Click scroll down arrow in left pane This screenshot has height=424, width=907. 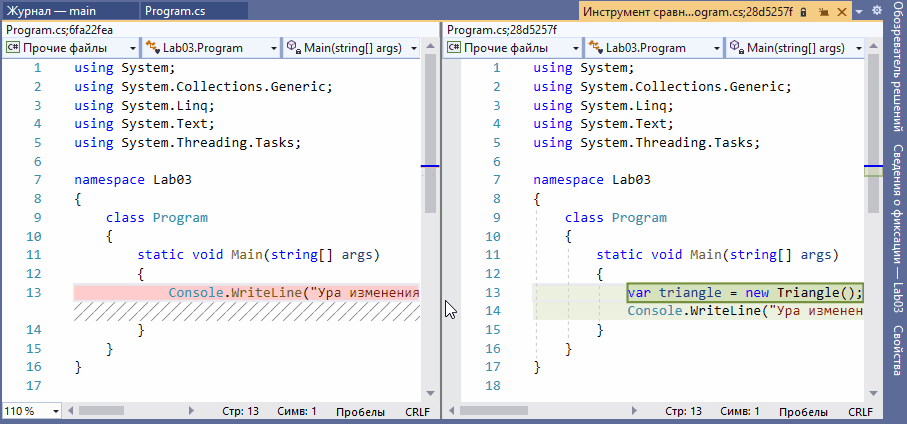click(430, 393)
